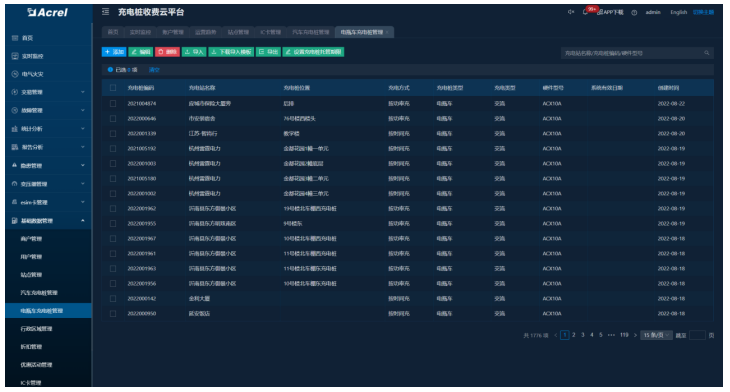Expand the 报告分析 sidebar menu
730x392 pixels.
48,147
